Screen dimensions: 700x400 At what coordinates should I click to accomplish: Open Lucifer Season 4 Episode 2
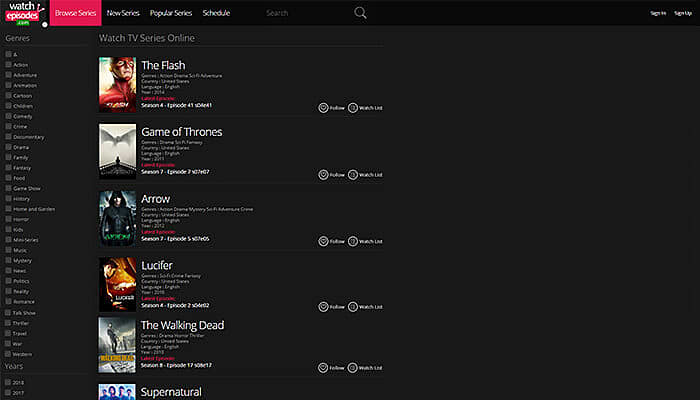(175, 305)
